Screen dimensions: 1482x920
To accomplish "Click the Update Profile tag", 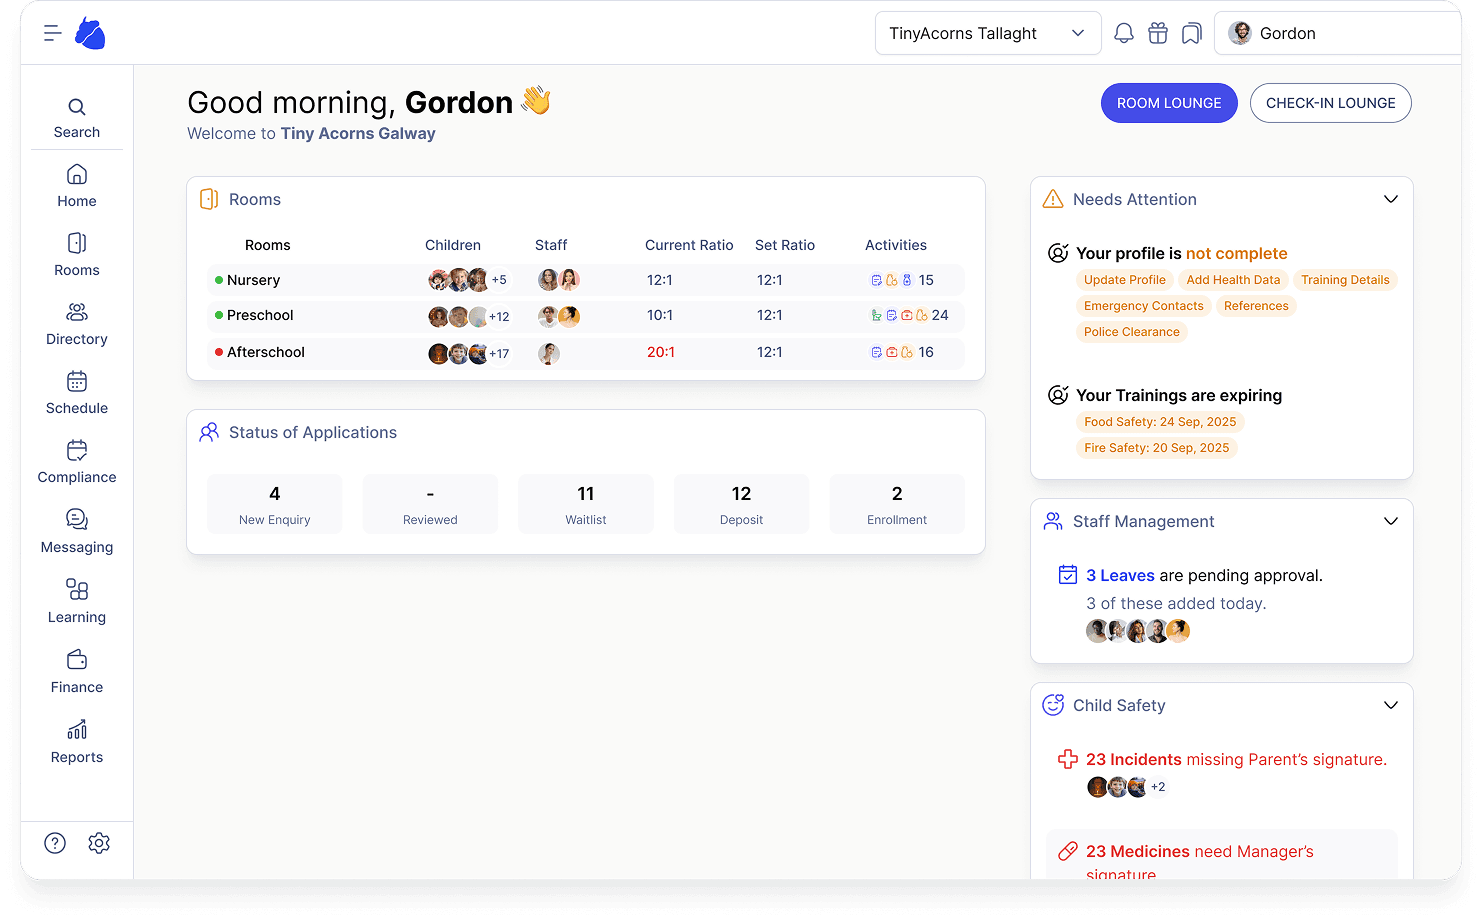I will point(1125,280).
